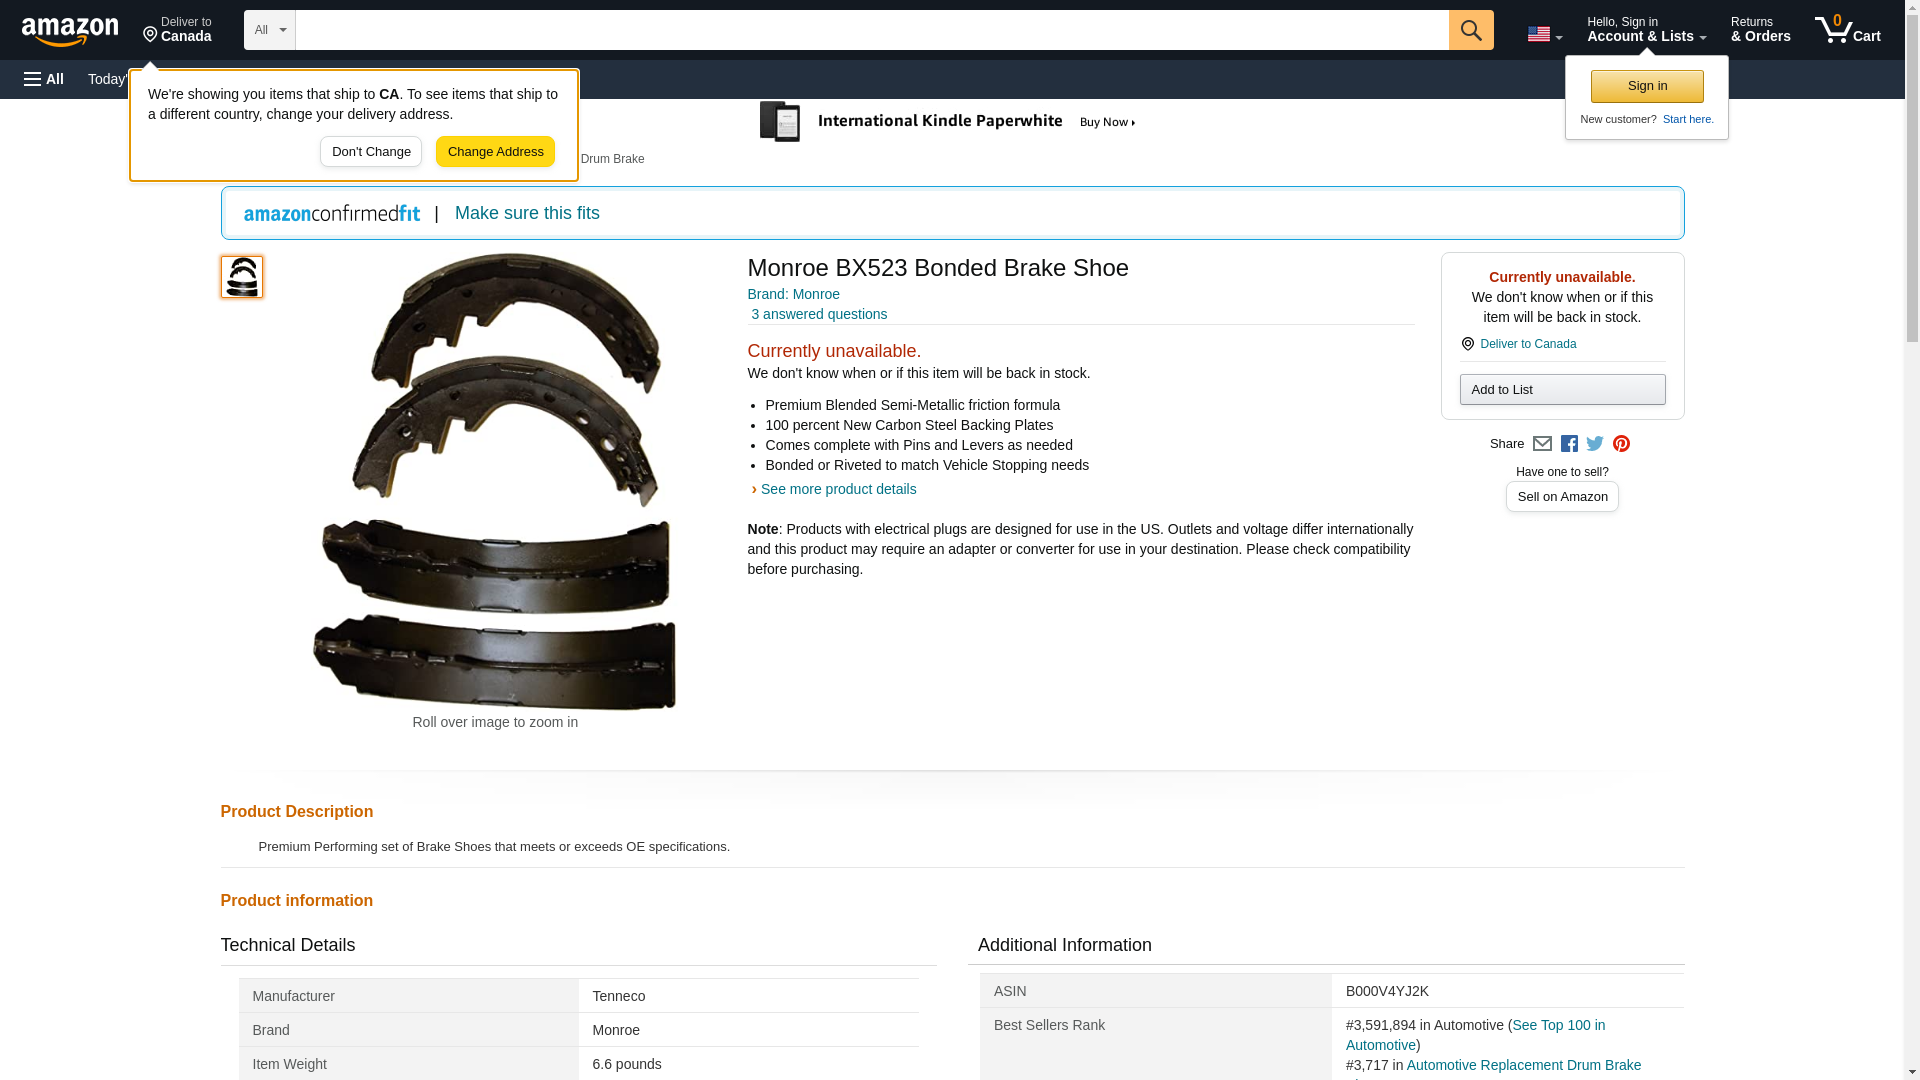Open the All hamburger menu
This screenshot has height=1080, width=1920.
pyautogui.click(x=44, y=79)
